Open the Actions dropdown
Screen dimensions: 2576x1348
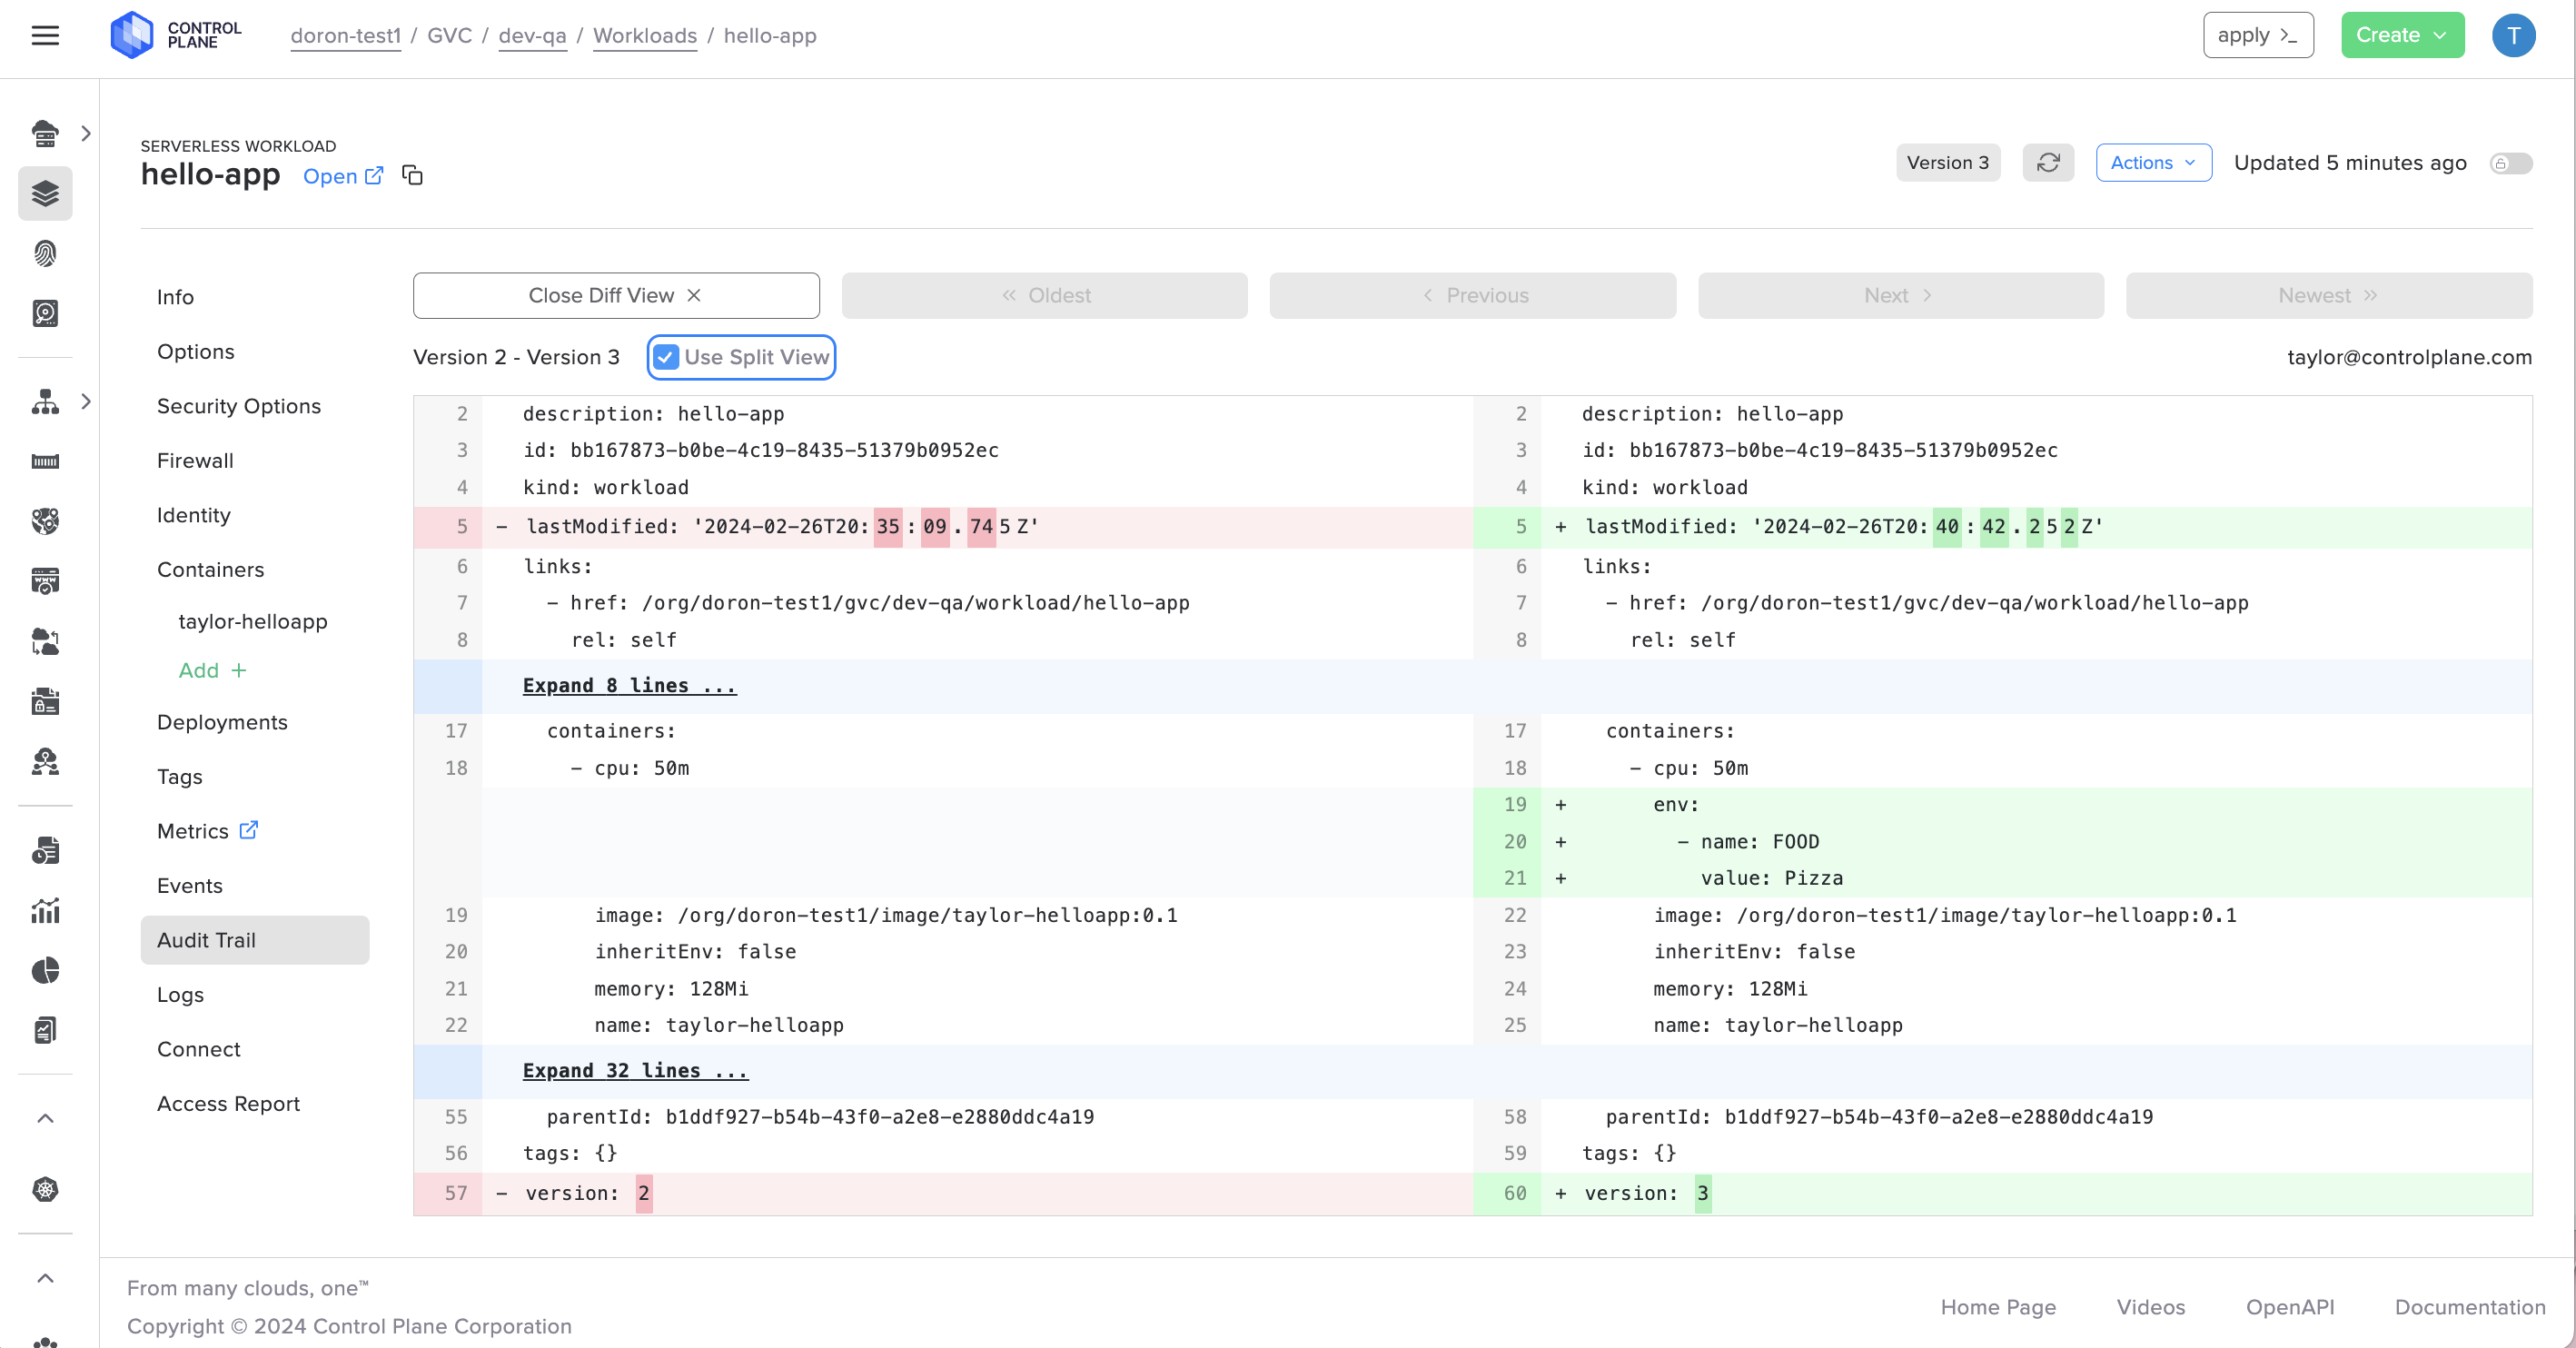click(2152, 163)
